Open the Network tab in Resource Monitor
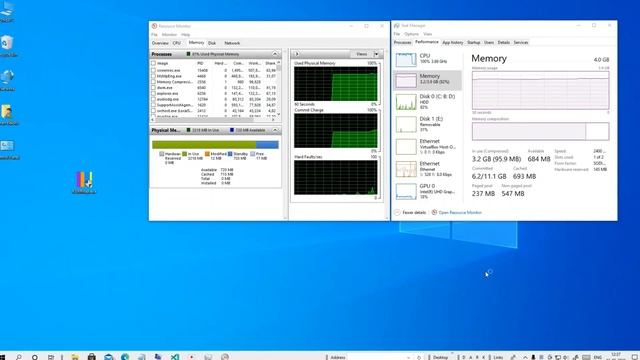The height and width of the screenshot is (360, 640). click(232, 43)
